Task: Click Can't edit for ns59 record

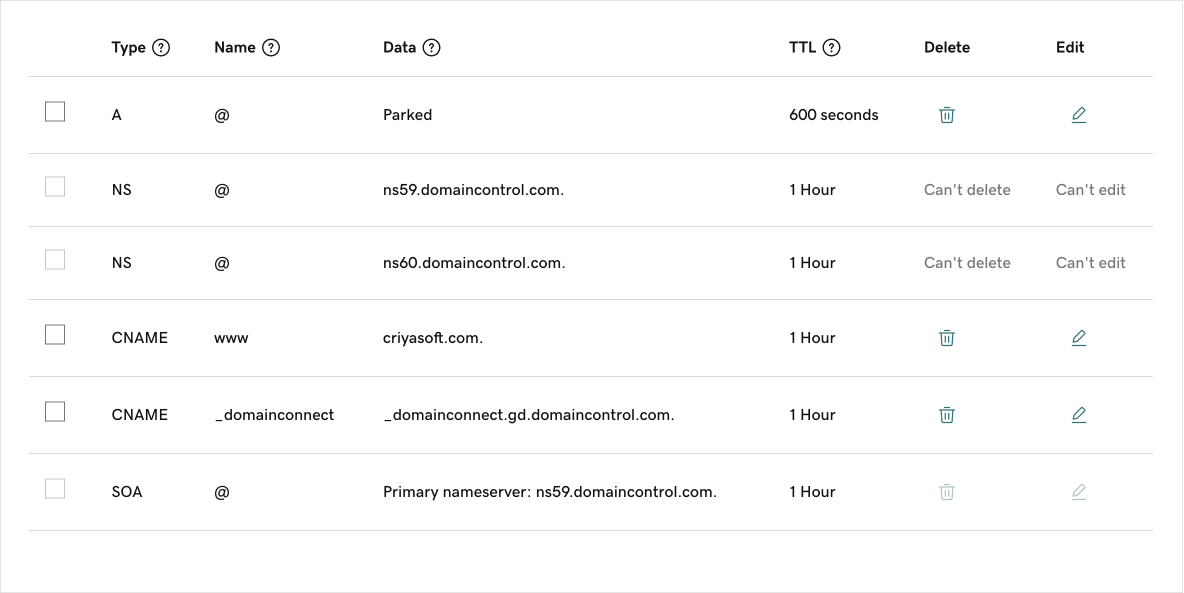Action: pyautogui.click(x=1091, y=190)
